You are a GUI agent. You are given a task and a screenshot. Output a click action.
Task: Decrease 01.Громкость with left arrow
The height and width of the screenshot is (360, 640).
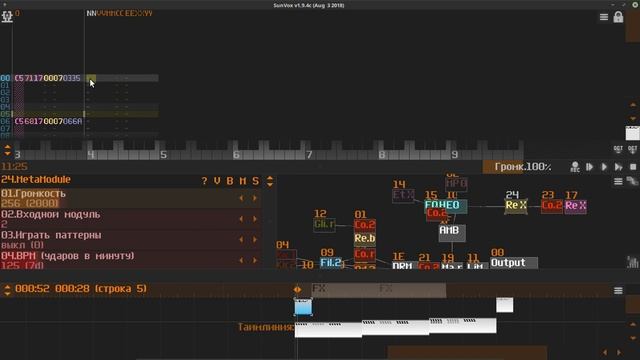coord(241,198)
